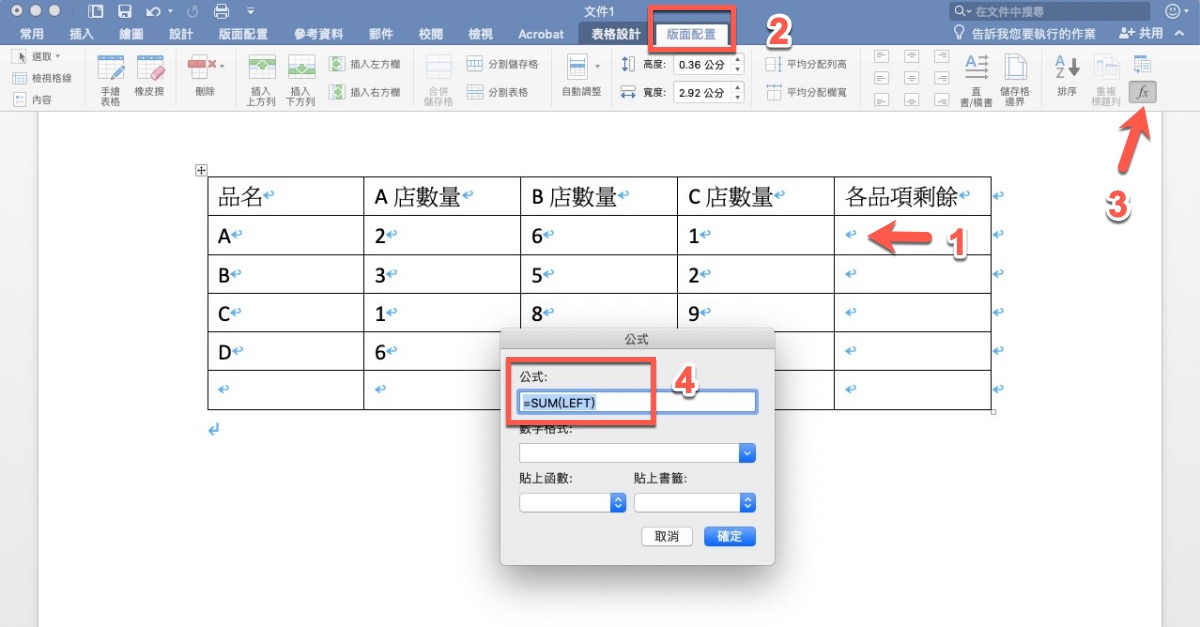The height and width of the screenshot is (627, 1200).
Task: Switch to the Design (設計) tab
Action: click(181, 33)
